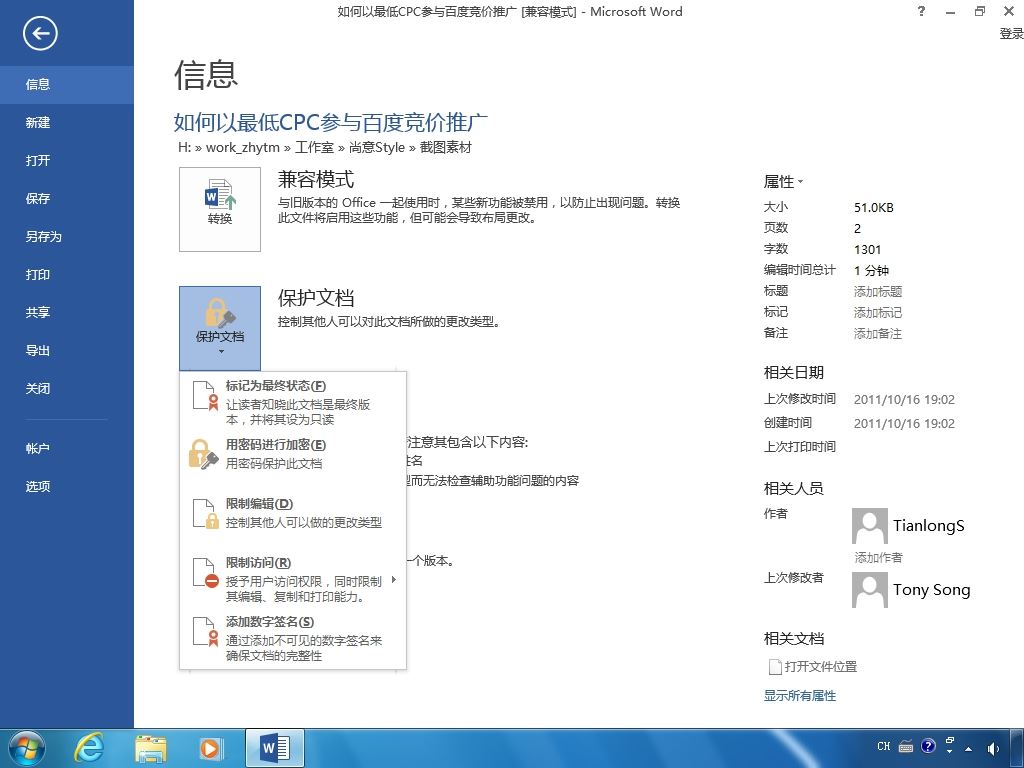The height and width of the screenshot is (768, 1024).
Task: Click the Encrypt lock and key icon
Action: click(203, 454)
